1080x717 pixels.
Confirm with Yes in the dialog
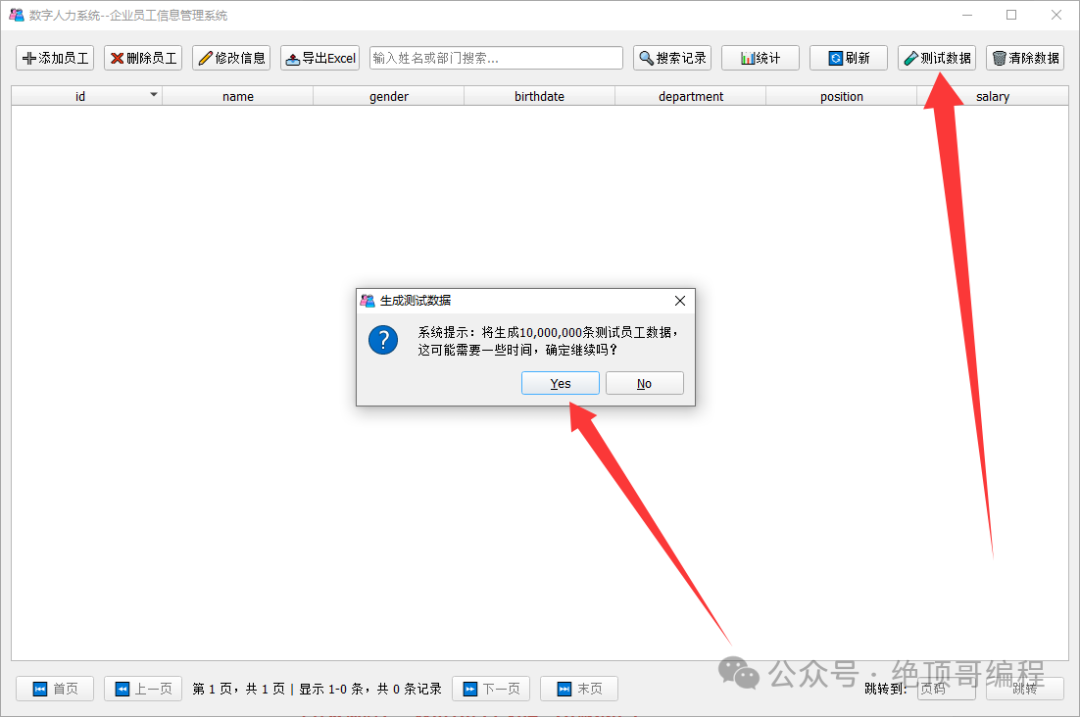(560, 384)
